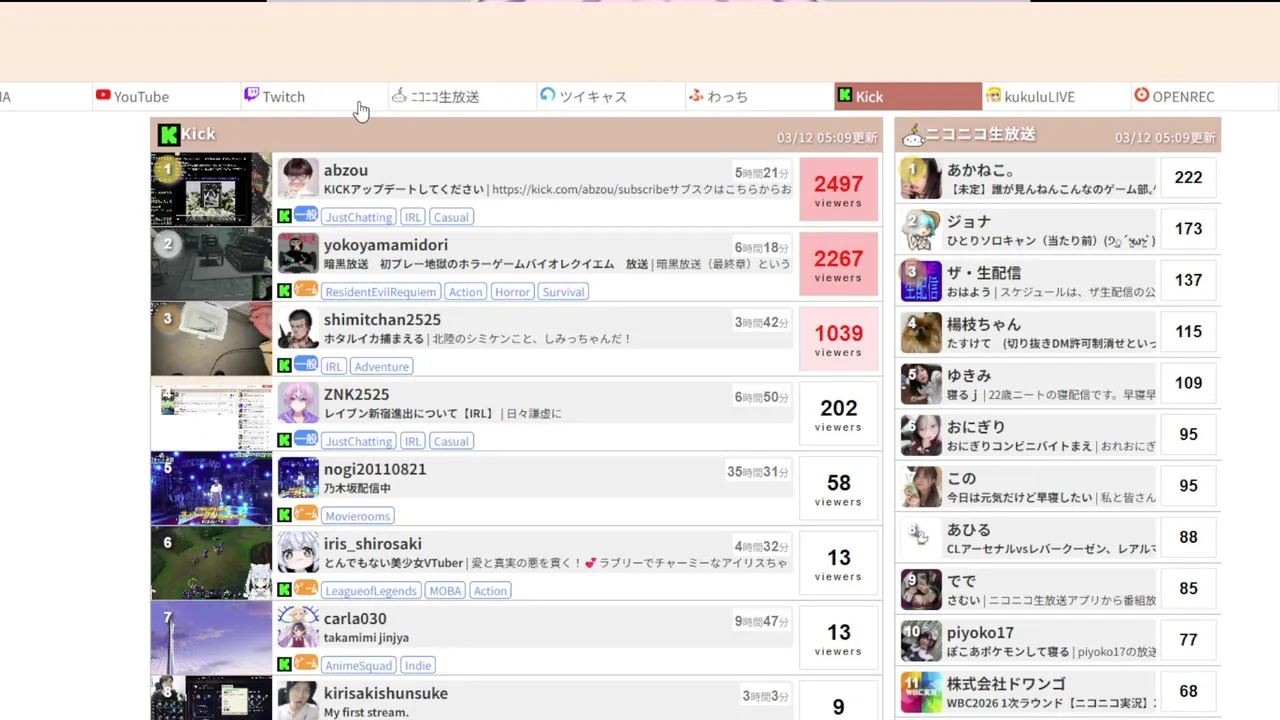Open carla030's stream thumbnail
This screenshot has width=1280, height=720.
[211, 638]
